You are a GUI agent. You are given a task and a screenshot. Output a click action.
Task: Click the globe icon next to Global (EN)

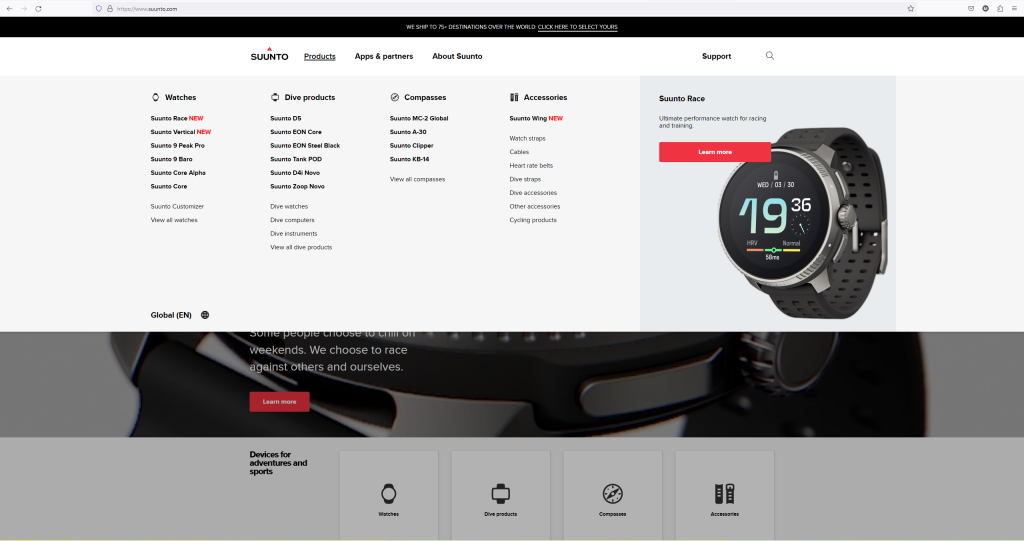[205, 315]
